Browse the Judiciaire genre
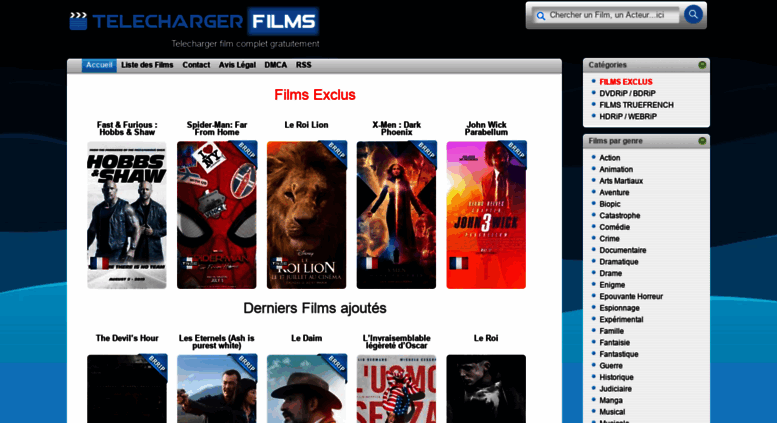777x423 pixels. pos(615,389)
